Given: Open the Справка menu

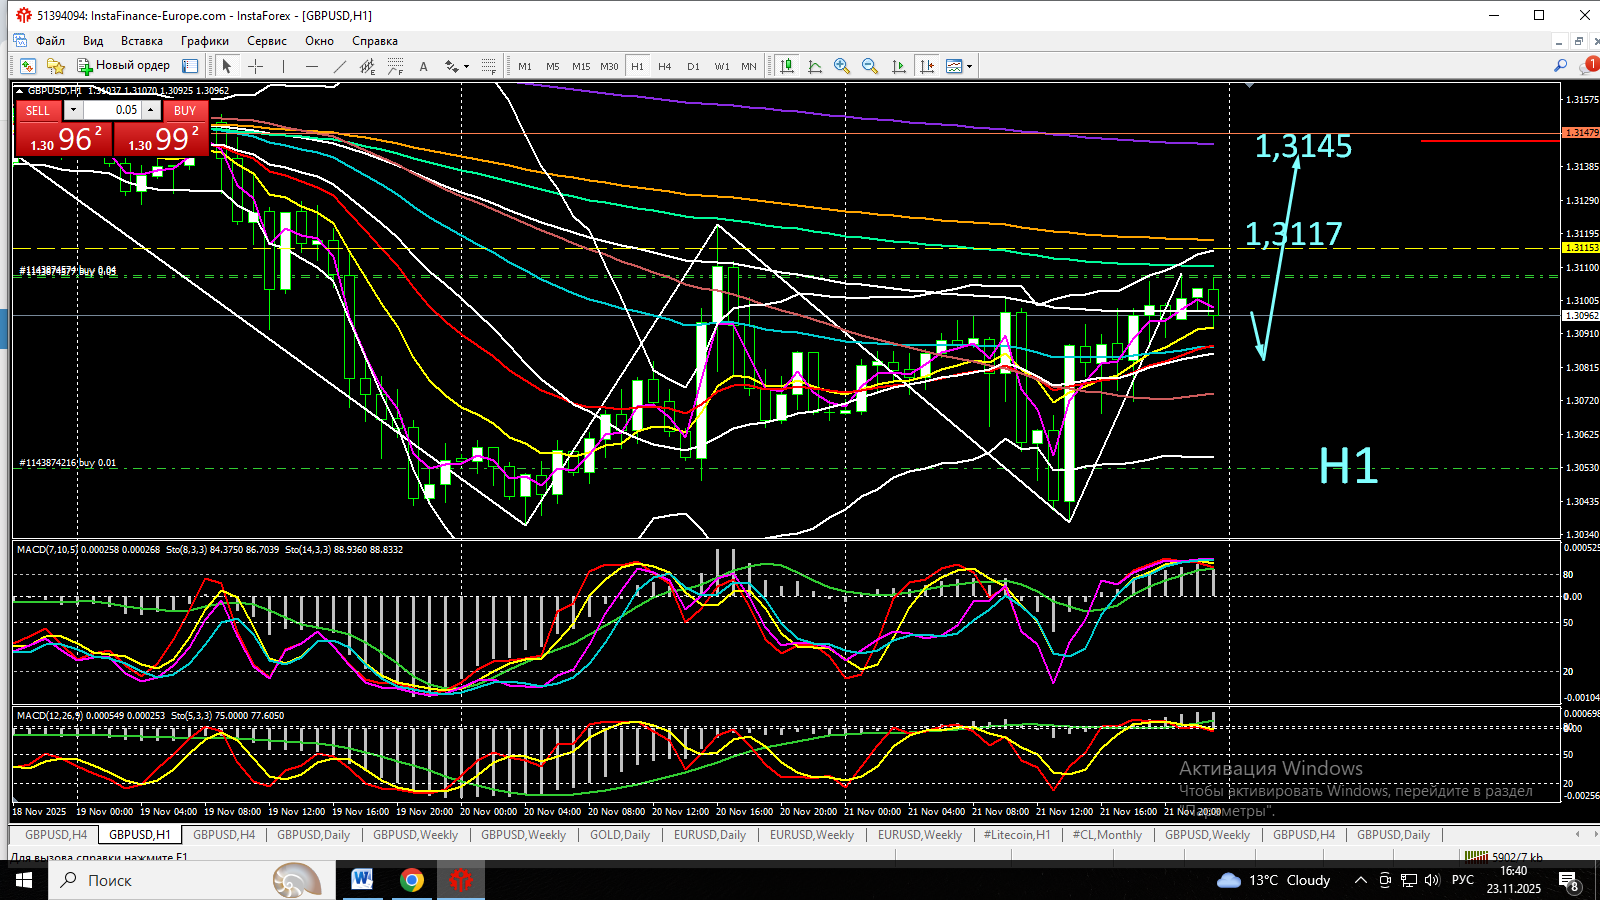Looking at the screenshot, I should point(375,41).
